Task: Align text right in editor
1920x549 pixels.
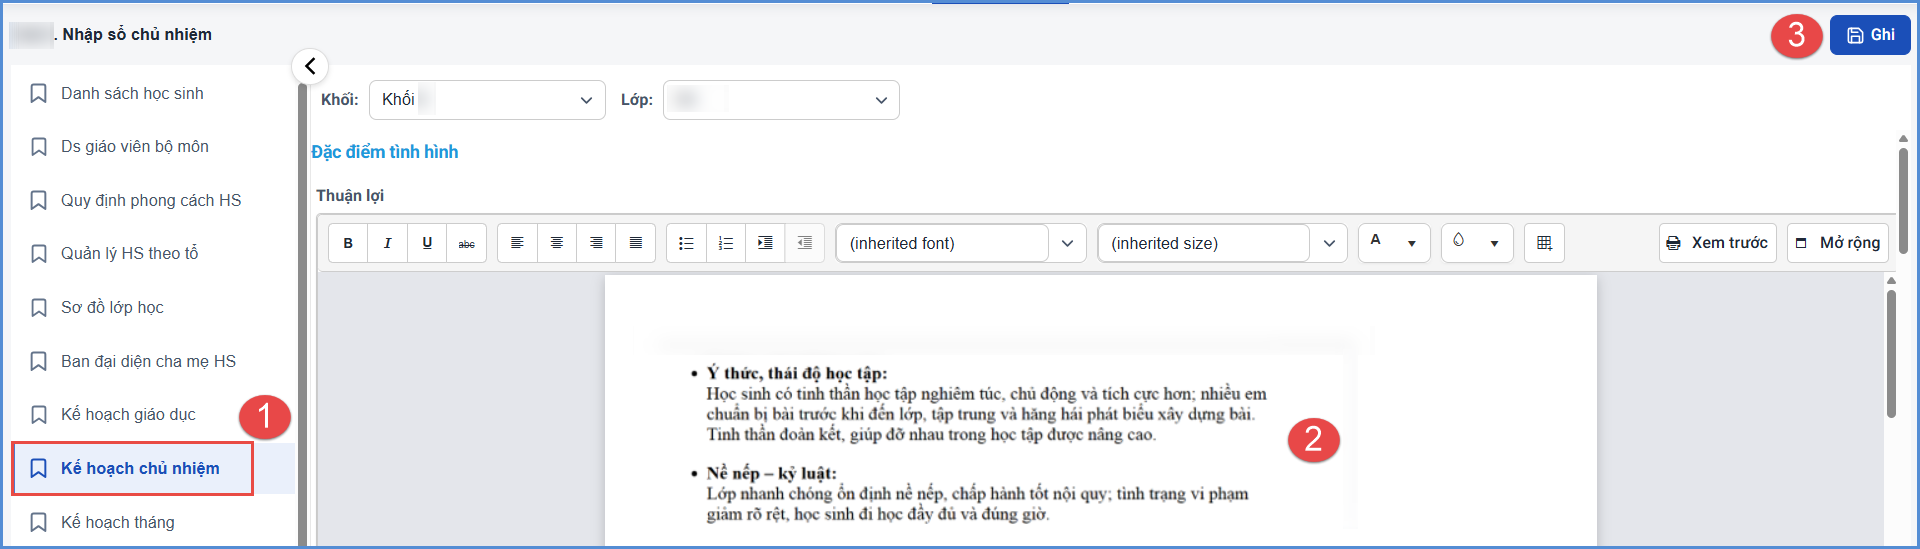Action: 596,243
